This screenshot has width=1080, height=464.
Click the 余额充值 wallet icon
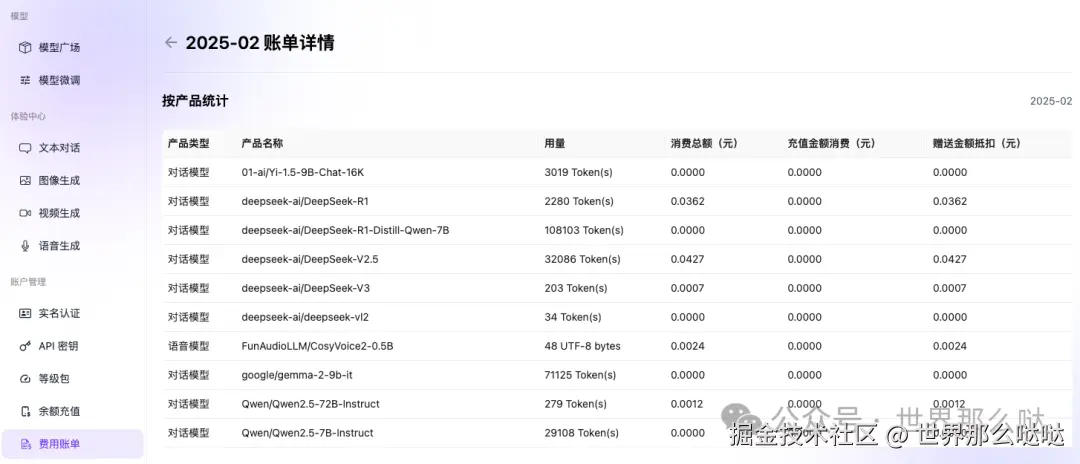coord(25,411)
